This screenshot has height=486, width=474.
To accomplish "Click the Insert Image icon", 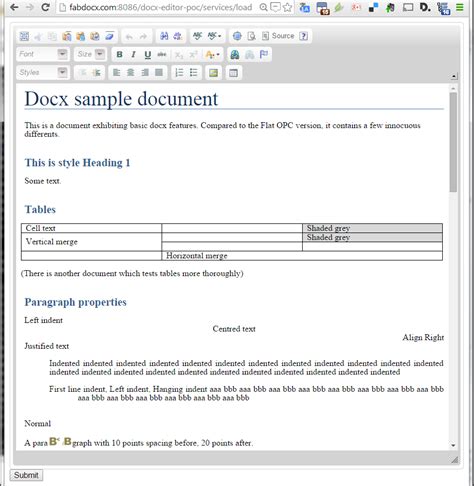I will click(x=213, y=72).
